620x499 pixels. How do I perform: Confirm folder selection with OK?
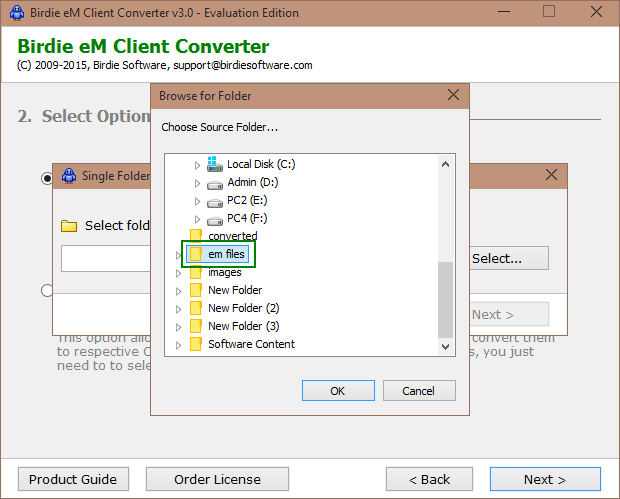click(338, 391)
